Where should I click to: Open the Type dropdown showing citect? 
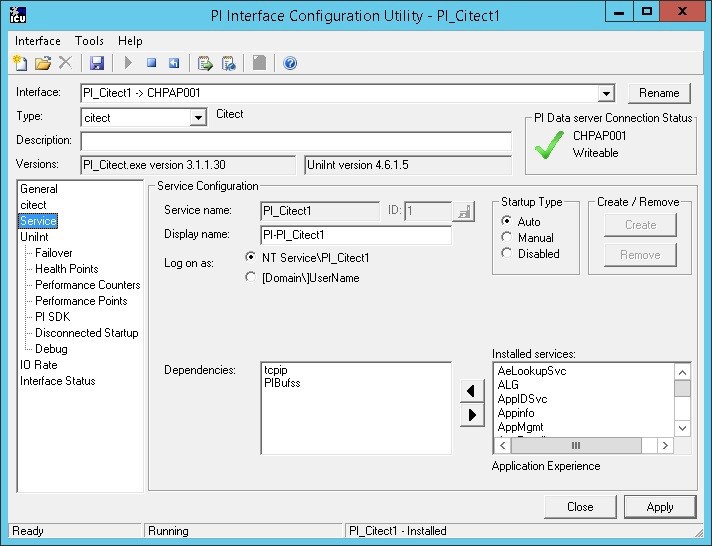[x=198, y=117]
